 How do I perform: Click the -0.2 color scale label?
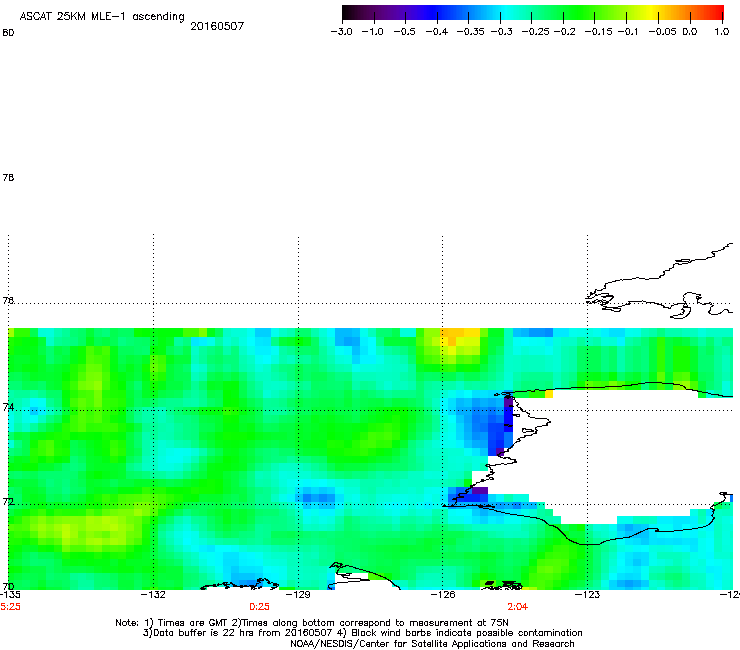[564, 32]
